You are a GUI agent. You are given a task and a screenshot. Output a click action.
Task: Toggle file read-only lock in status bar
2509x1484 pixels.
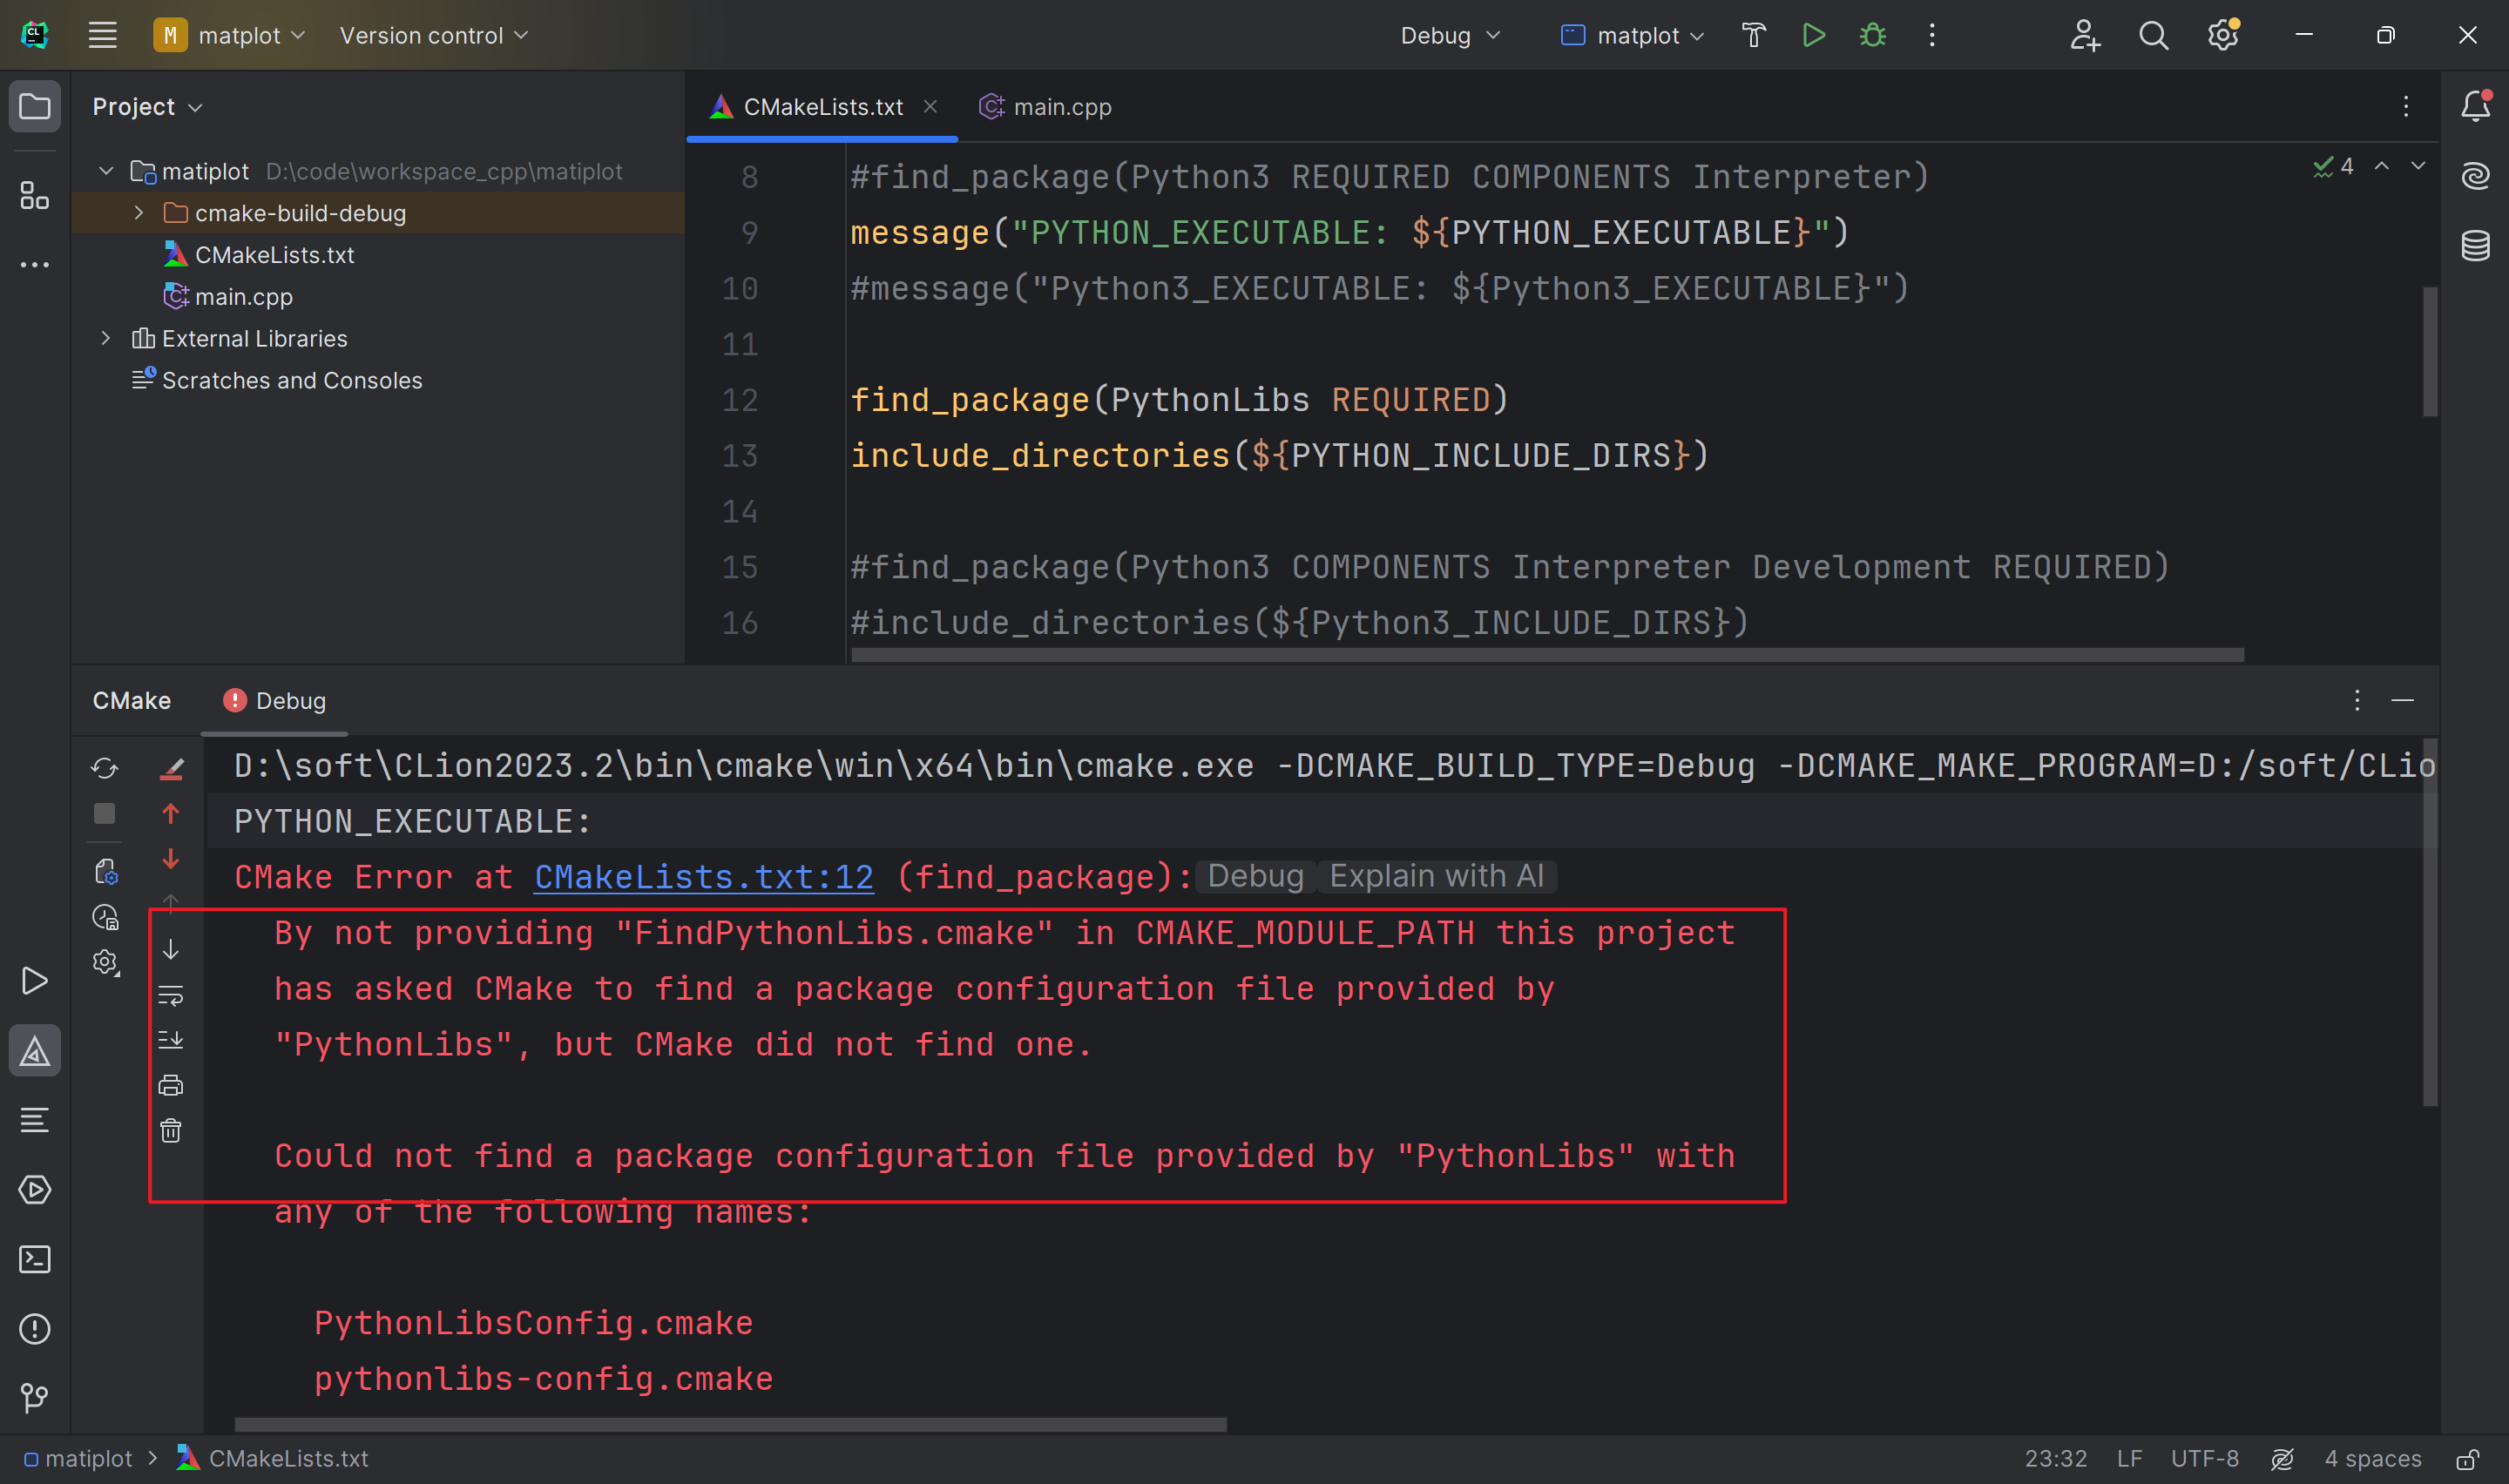[x=2467, y=1459]
